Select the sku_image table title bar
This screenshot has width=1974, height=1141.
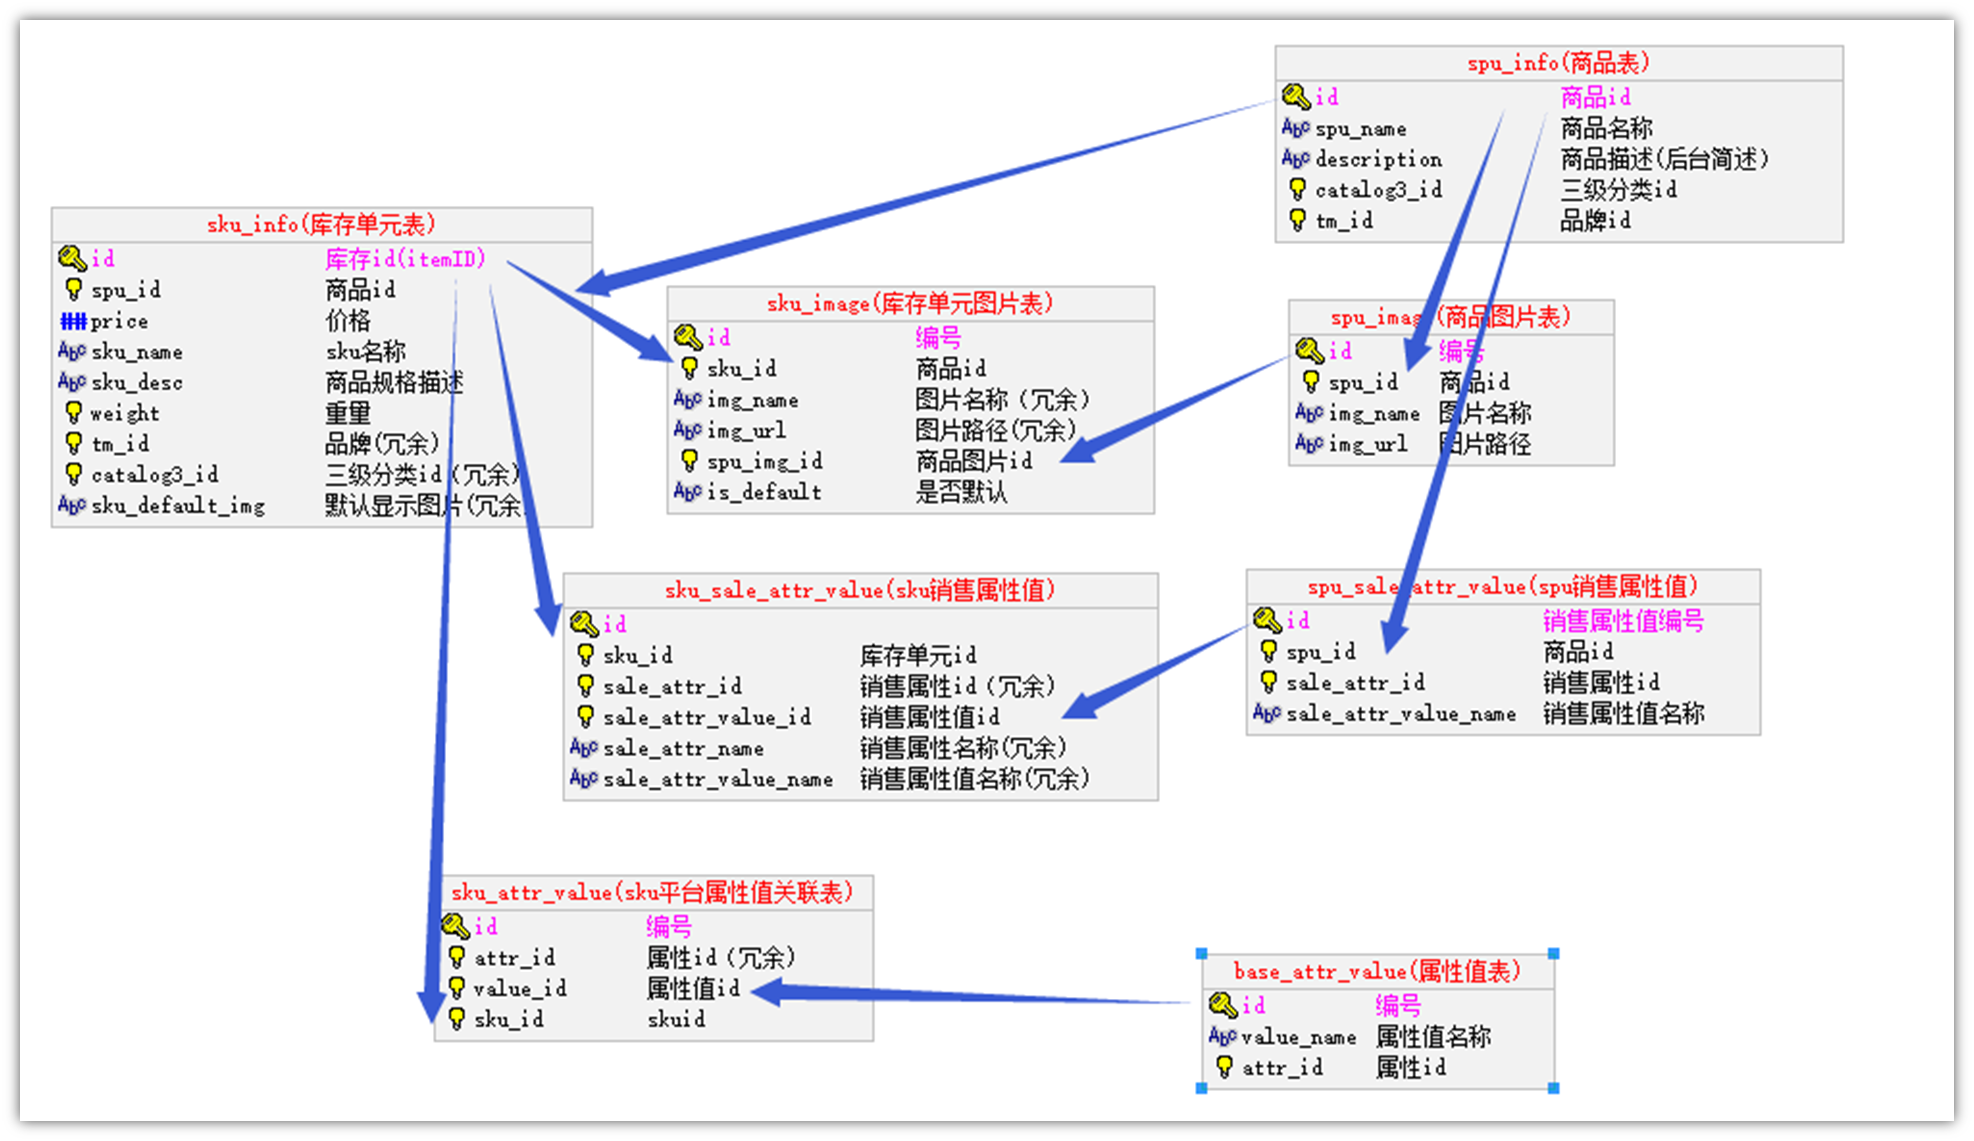point(910,303)
